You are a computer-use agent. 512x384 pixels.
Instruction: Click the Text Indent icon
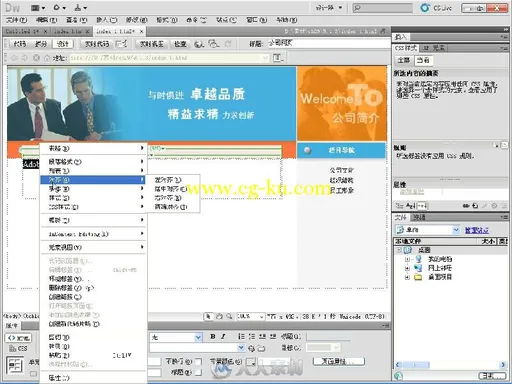point(273,337)
